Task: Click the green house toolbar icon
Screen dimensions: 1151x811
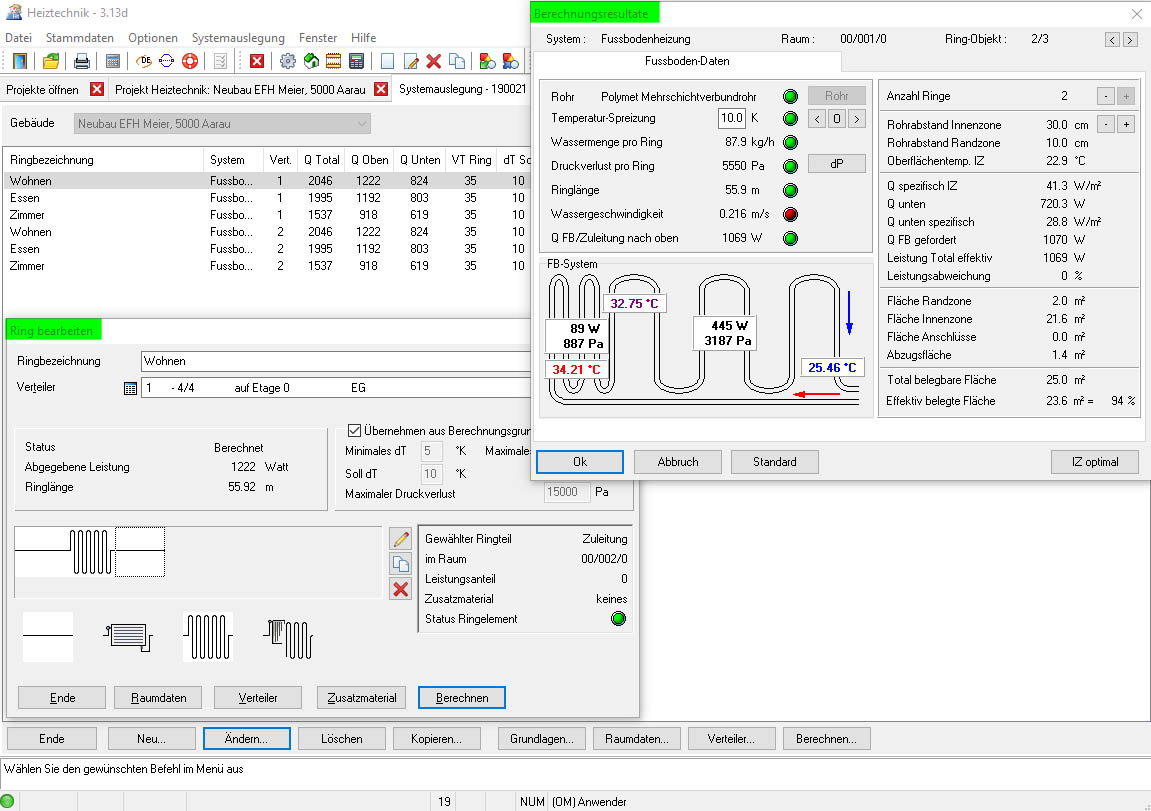Action: click(x=311, y=61)
